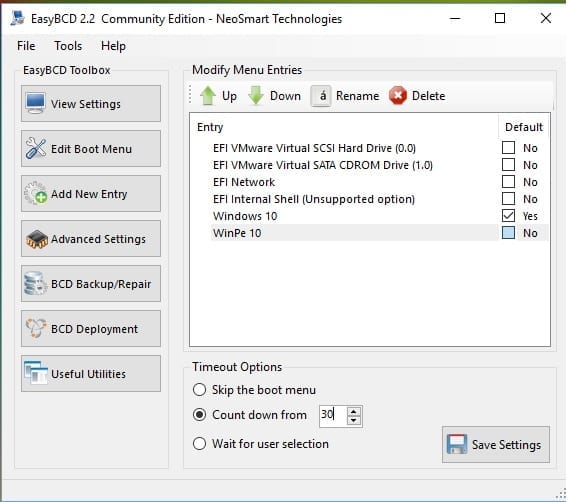Click the Rename entry icon
The height and width of the screenshot is (502, 568).
point(321,96)
